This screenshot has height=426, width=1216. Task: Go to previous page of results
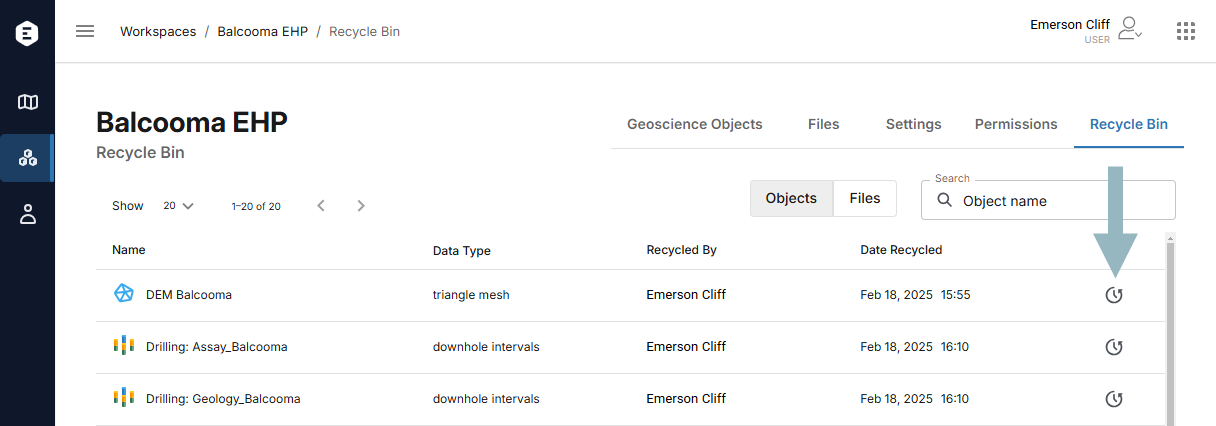click(x=321, y=206)
